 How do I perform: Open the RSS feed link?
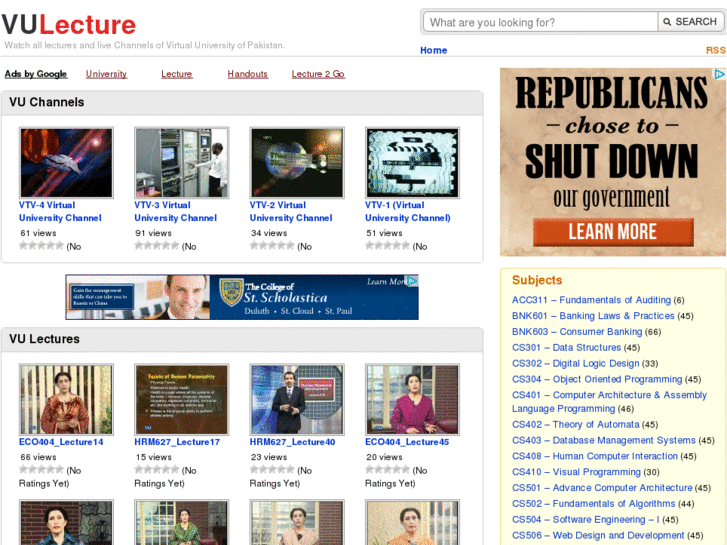point(716,50)
